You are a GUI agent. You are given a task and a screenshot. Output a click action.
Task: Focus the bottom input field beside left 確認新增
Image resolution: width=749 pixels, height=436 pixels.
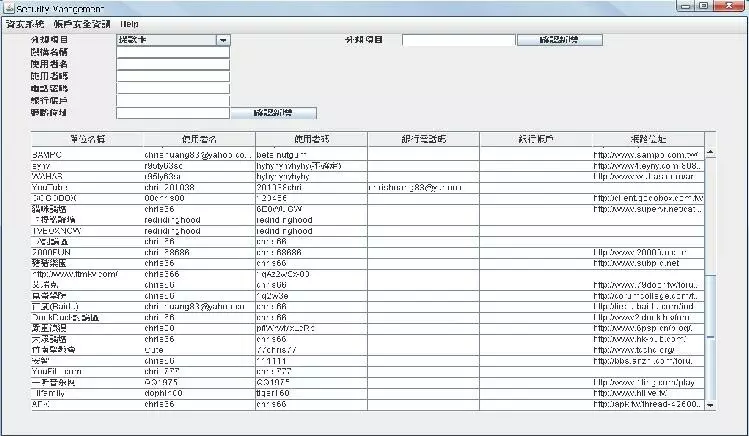pyautogui.click(x=173, y=113)
